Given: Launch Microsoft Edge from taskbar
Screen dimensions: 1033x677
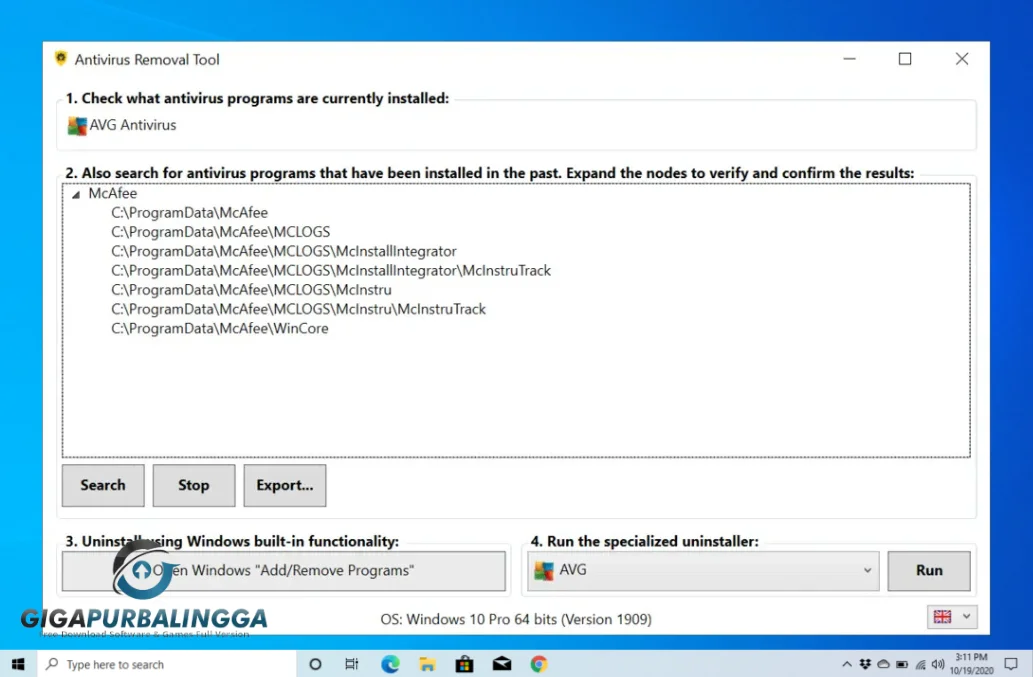Looking at the screenshot, I should (x=390, y=664).
